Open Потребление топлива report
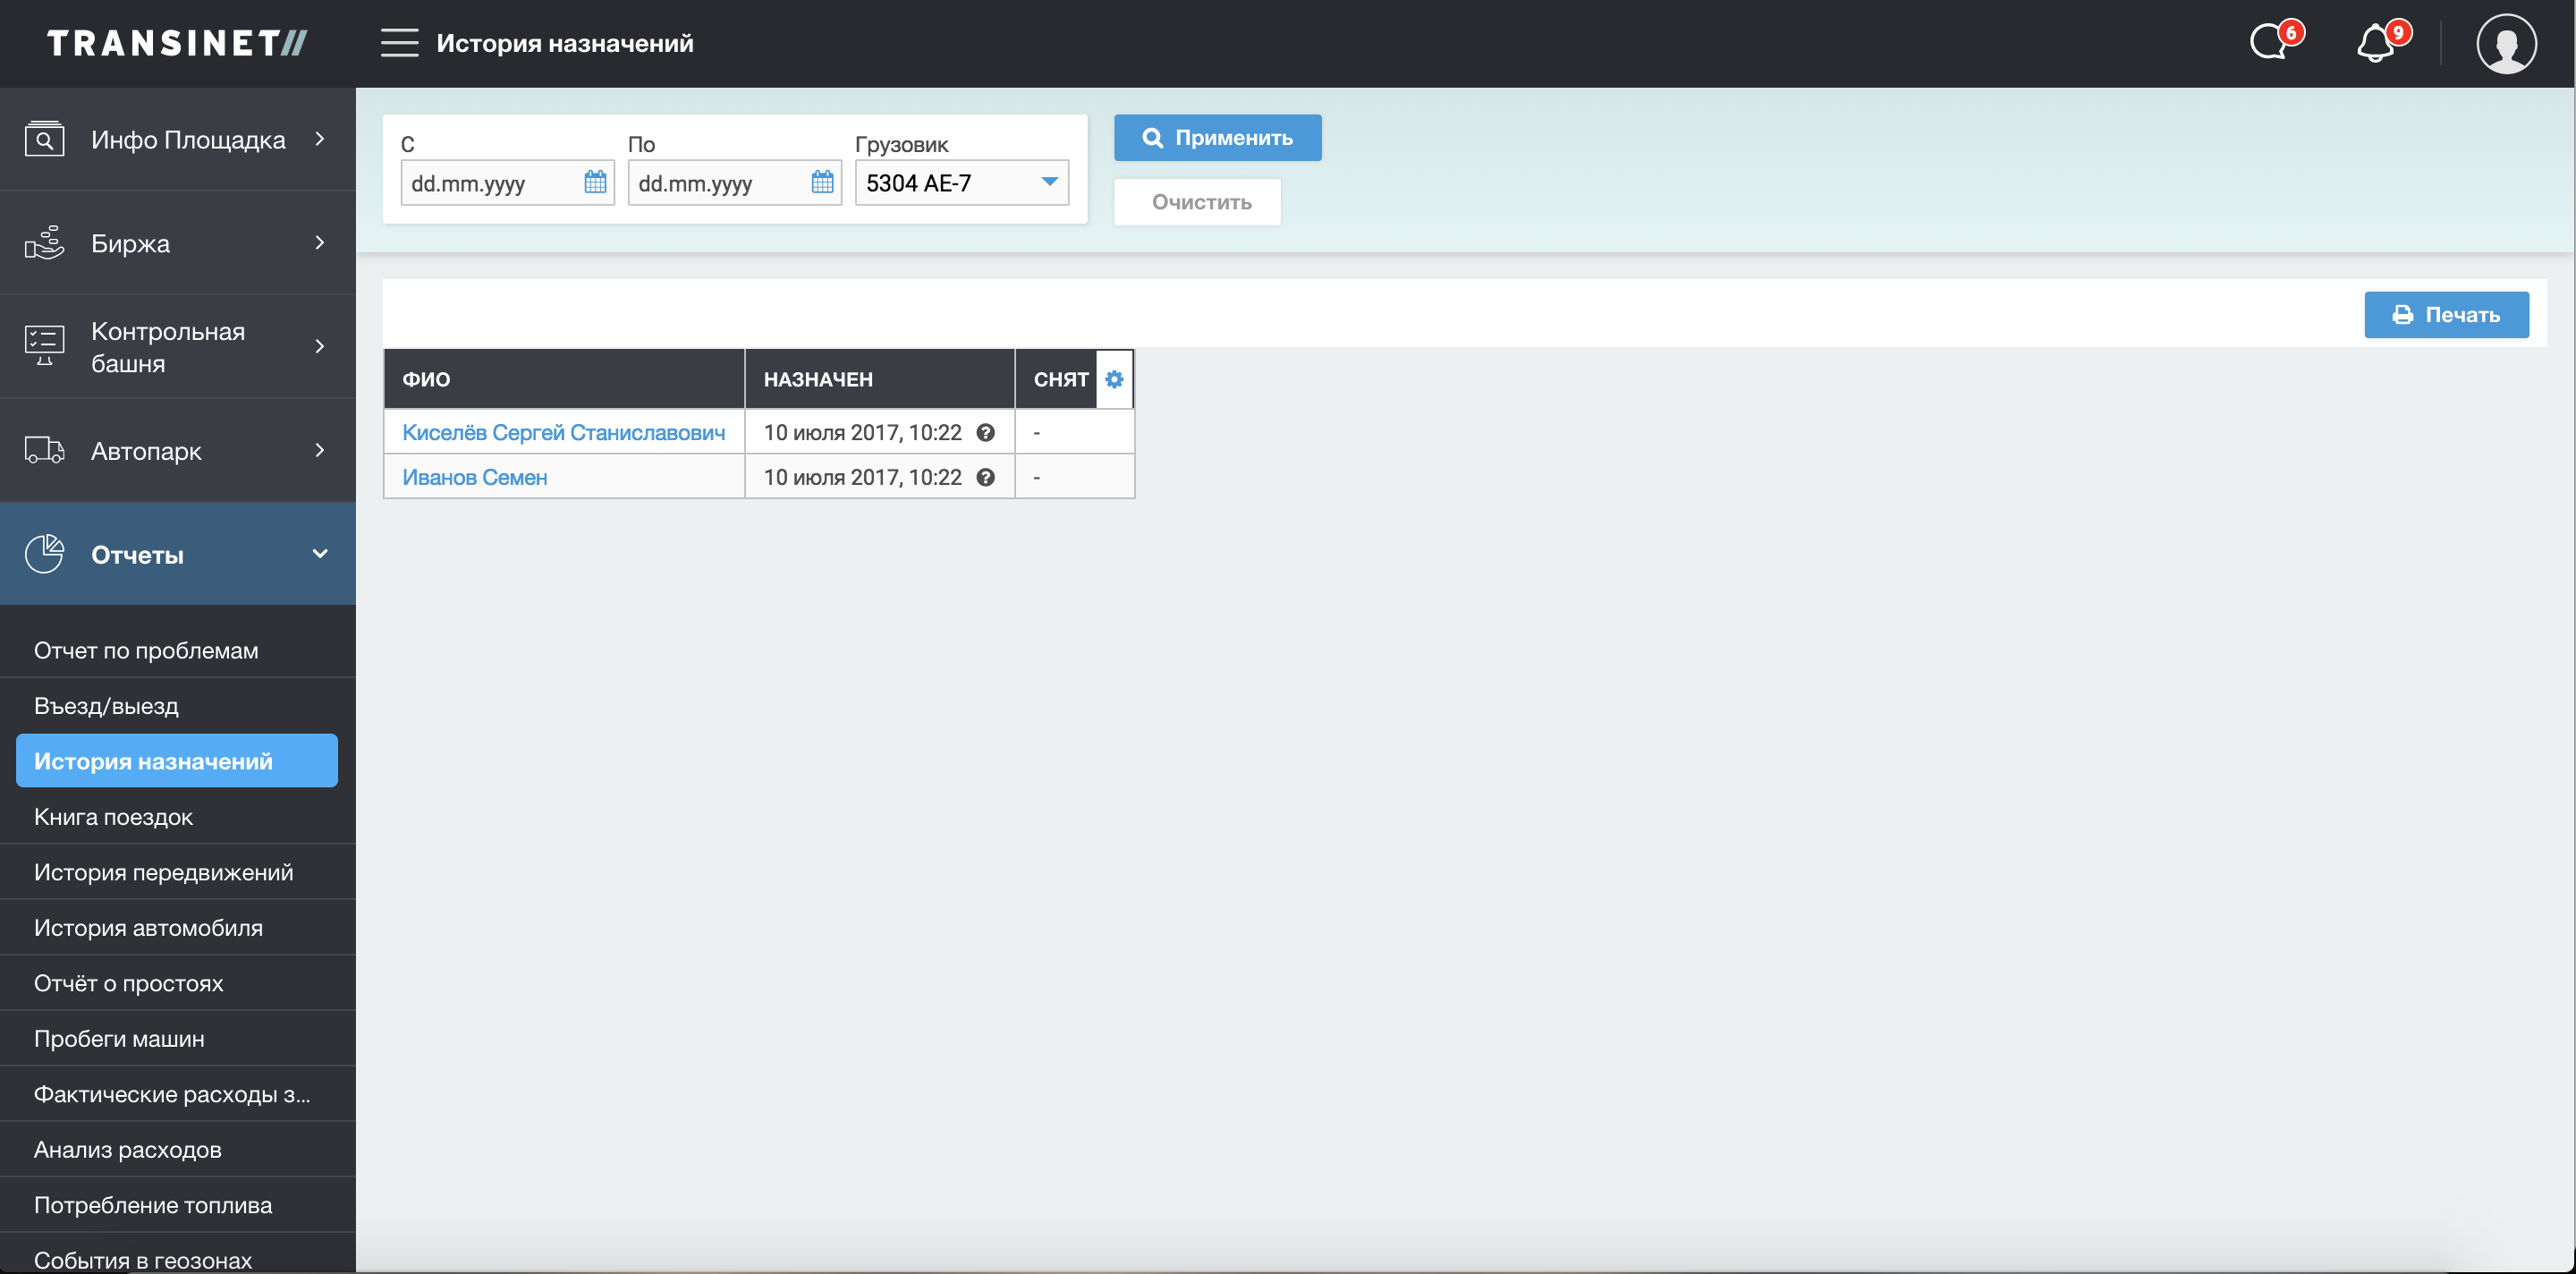 coord(153,1205)
